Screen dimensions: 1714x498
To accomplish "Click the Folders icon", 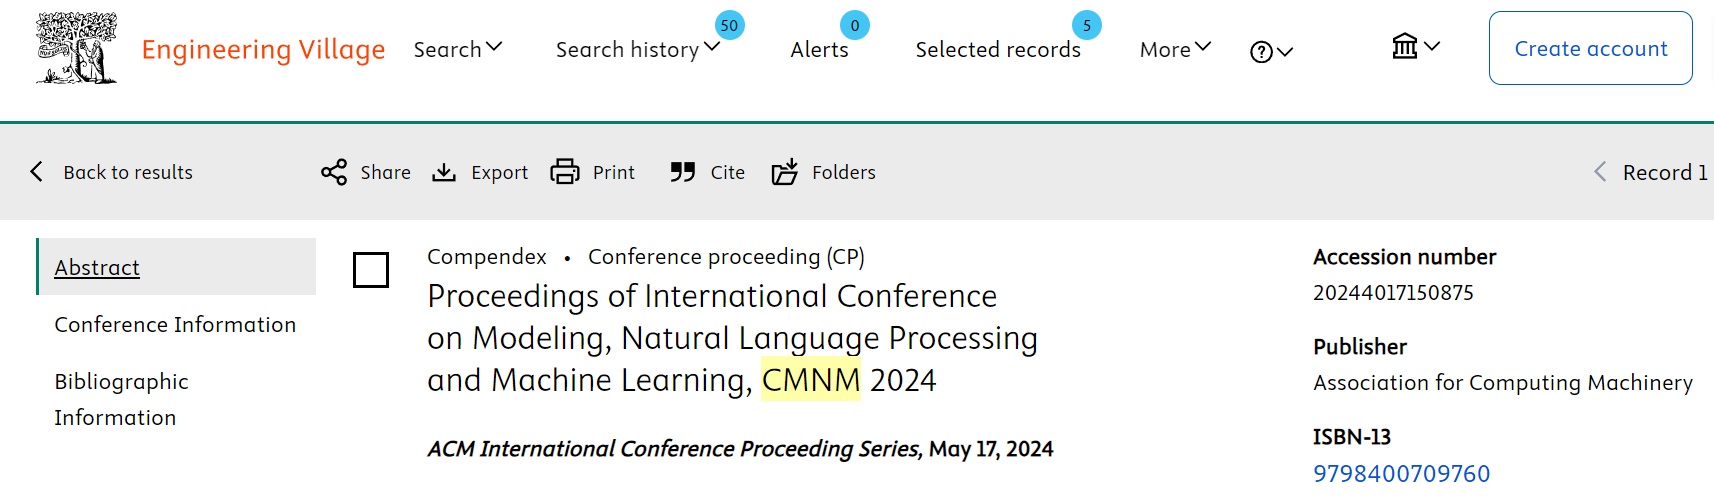I will 785,172.
